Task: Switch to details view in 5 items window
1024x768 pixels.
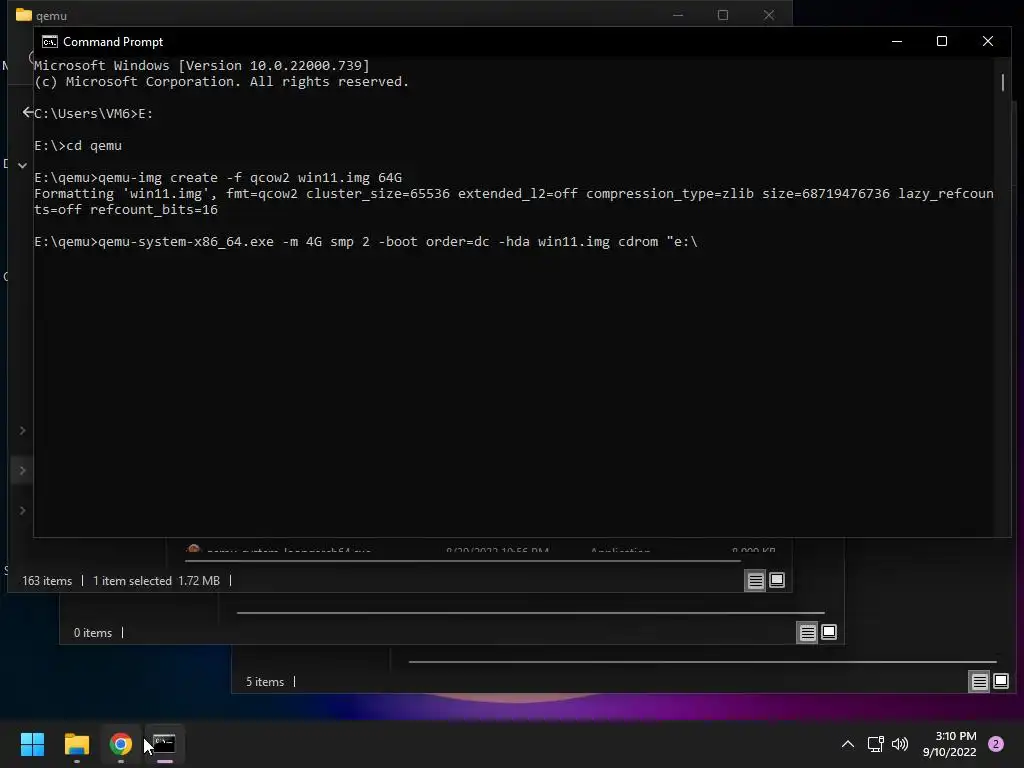Action: click(x=980, y=682)
